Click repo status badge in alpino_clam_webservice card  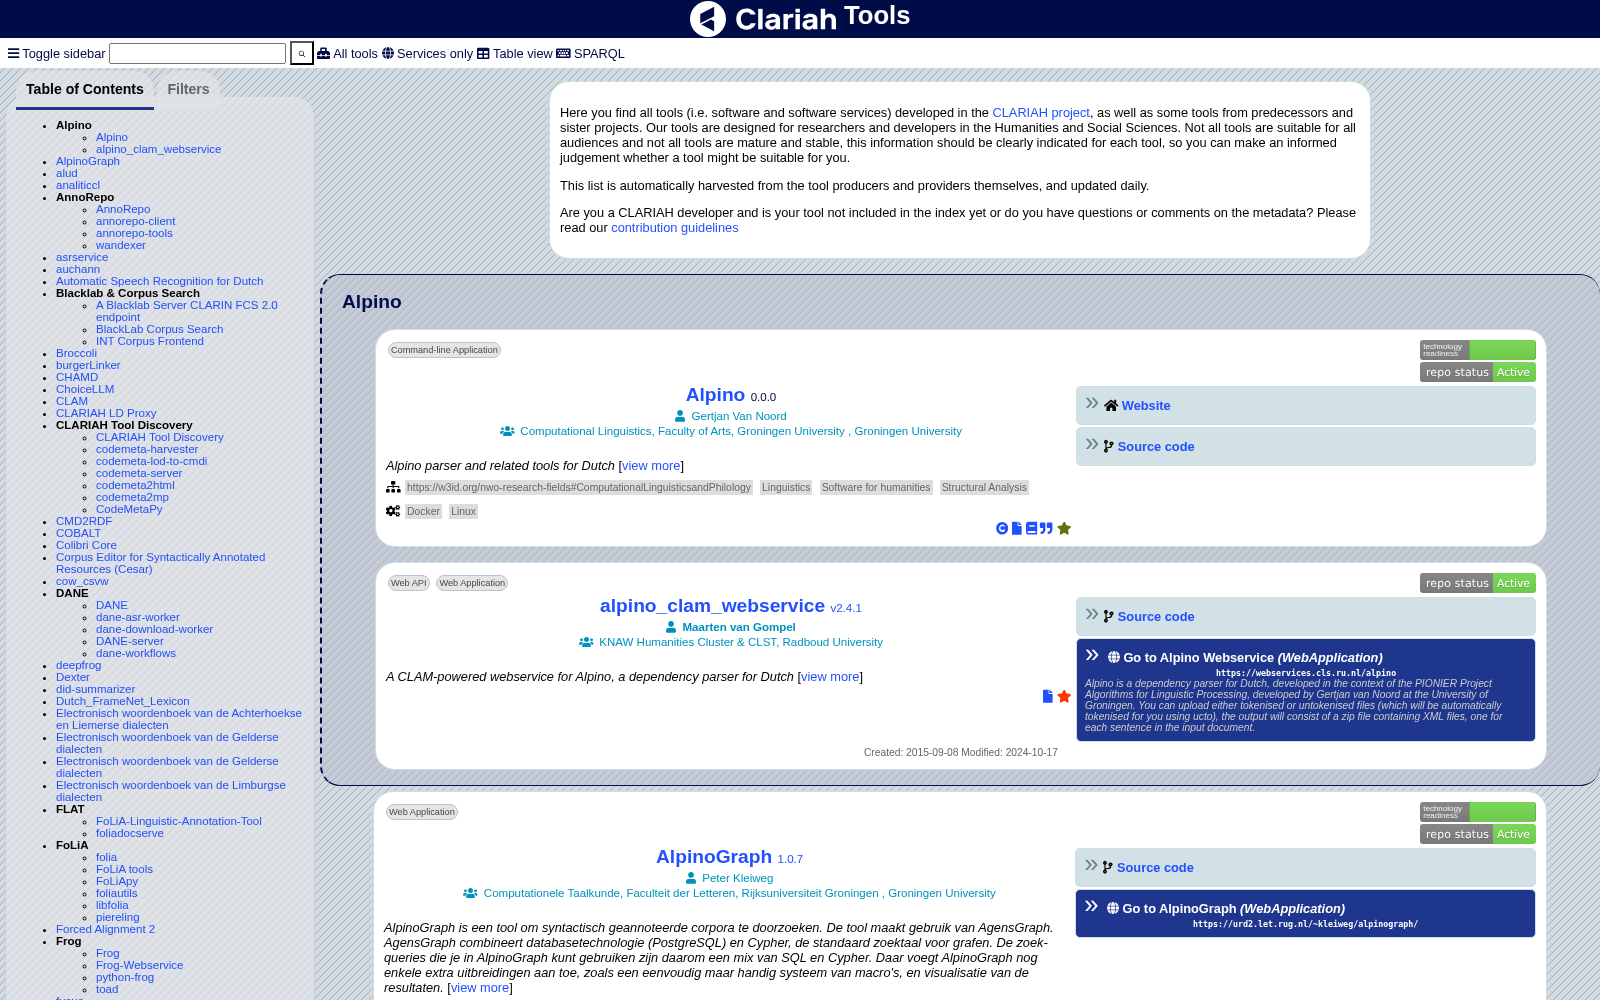(x=1478, y=583)
